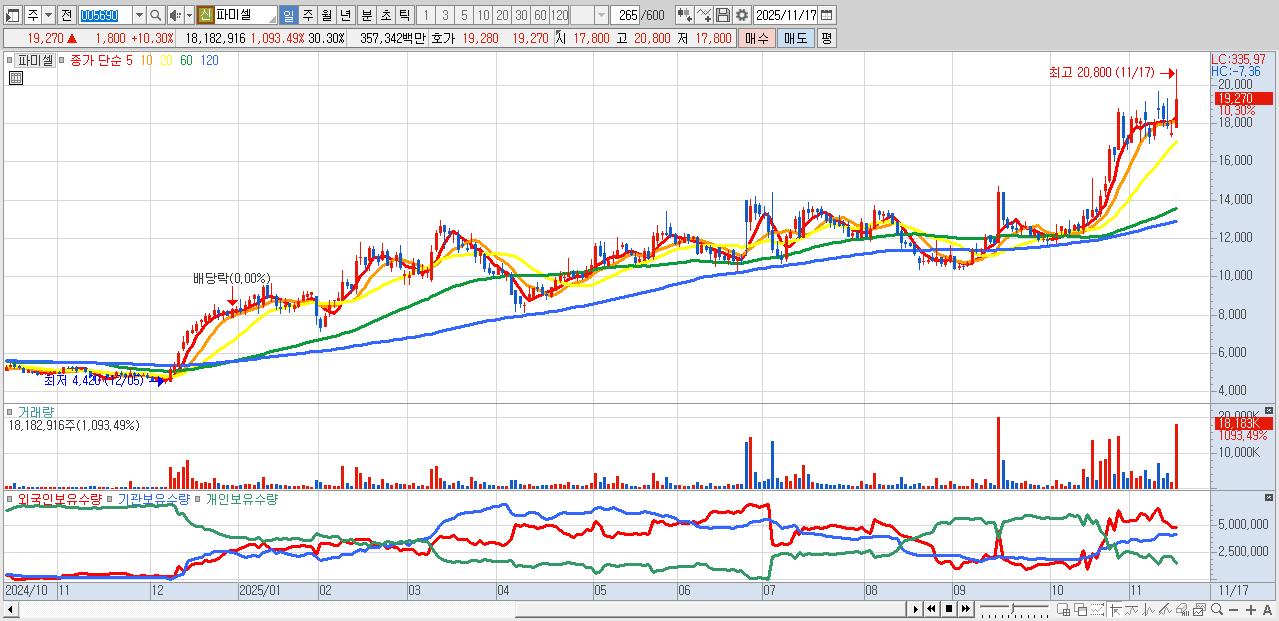
Task: Click the interval 120 button
Action: tap(559, 15)
